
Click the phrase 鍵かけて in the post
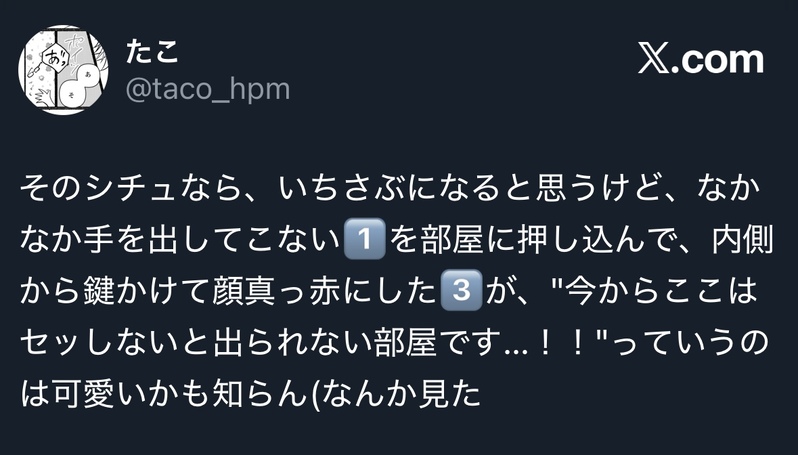pyautogui.click(x=146, y=291)
